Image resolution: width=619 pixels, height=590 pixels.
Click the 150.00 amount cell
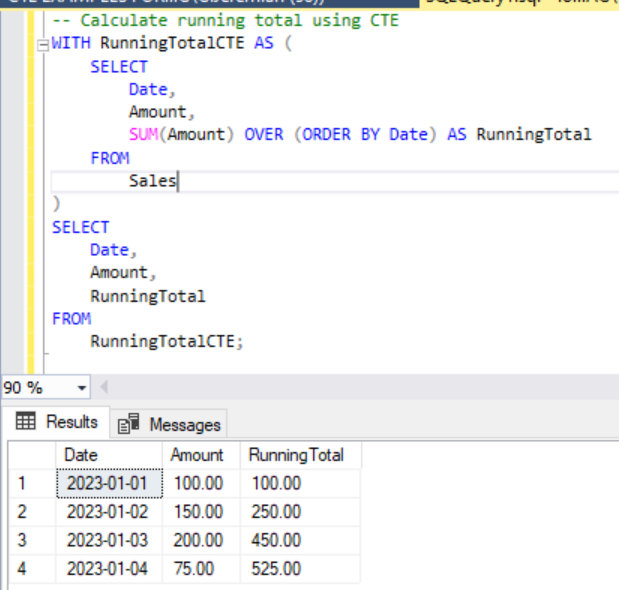click(x=200, y=512)
